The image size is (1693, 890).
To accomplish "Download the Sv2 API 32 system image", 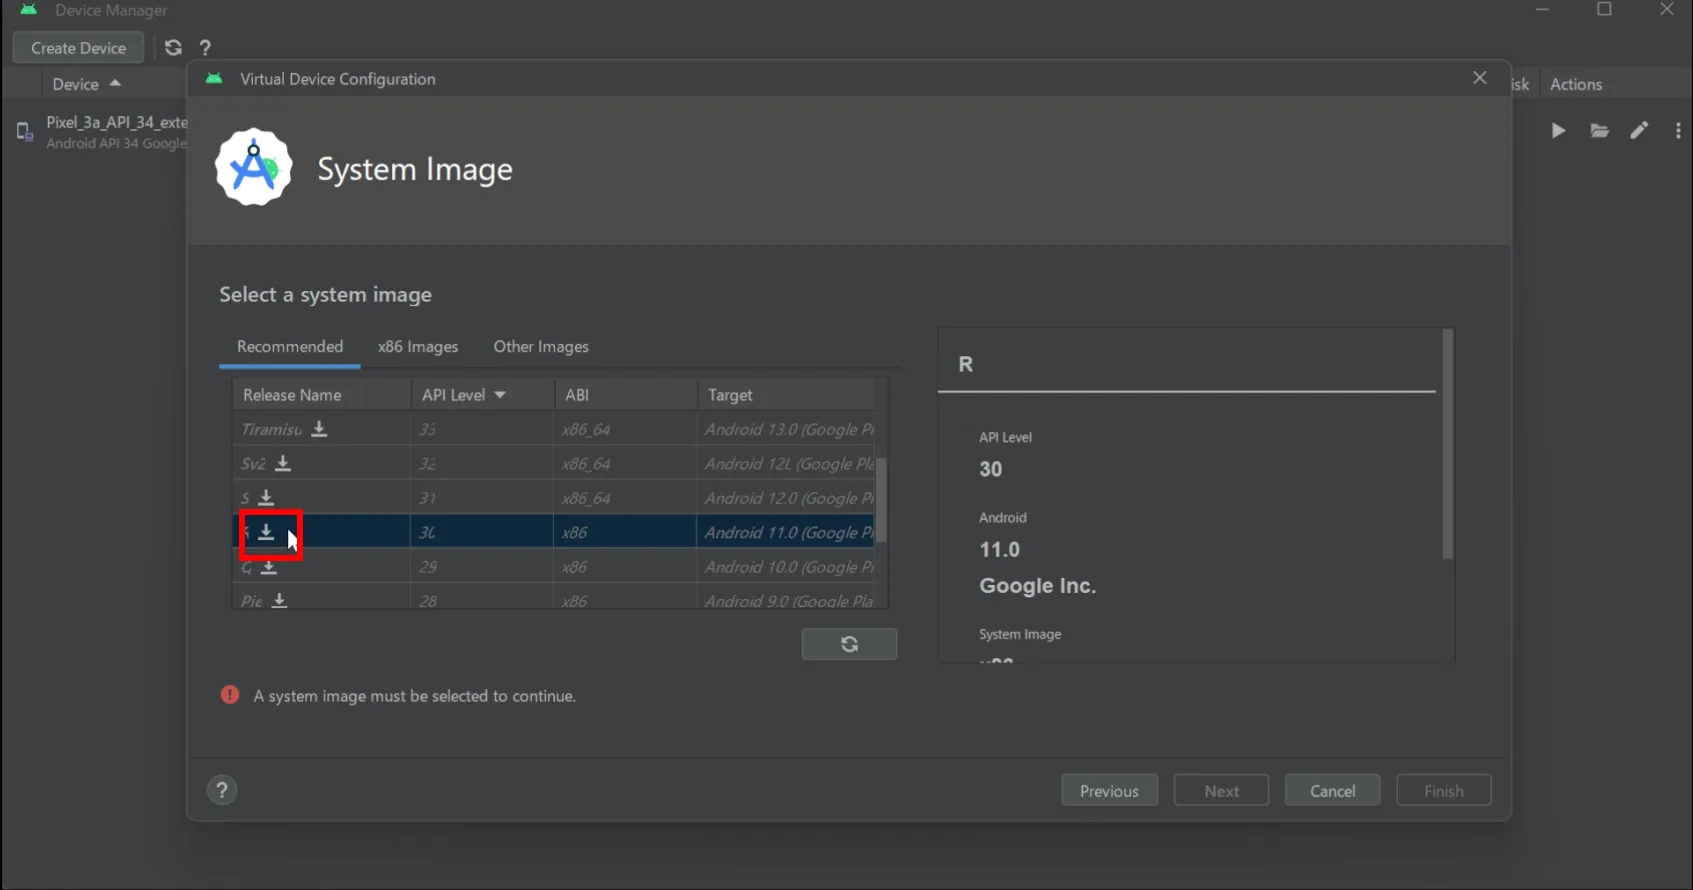I will pyautogui.click(x=283, y=463).
